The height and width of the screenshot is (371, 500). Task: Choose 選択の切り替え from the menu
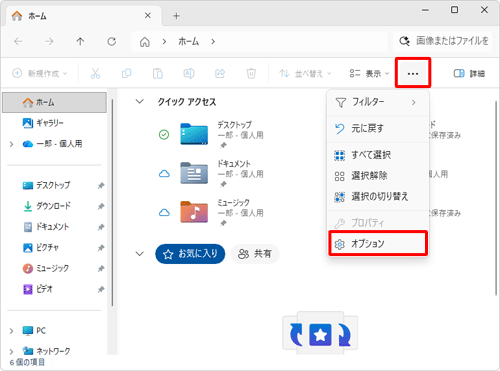[x=378, y=197]
